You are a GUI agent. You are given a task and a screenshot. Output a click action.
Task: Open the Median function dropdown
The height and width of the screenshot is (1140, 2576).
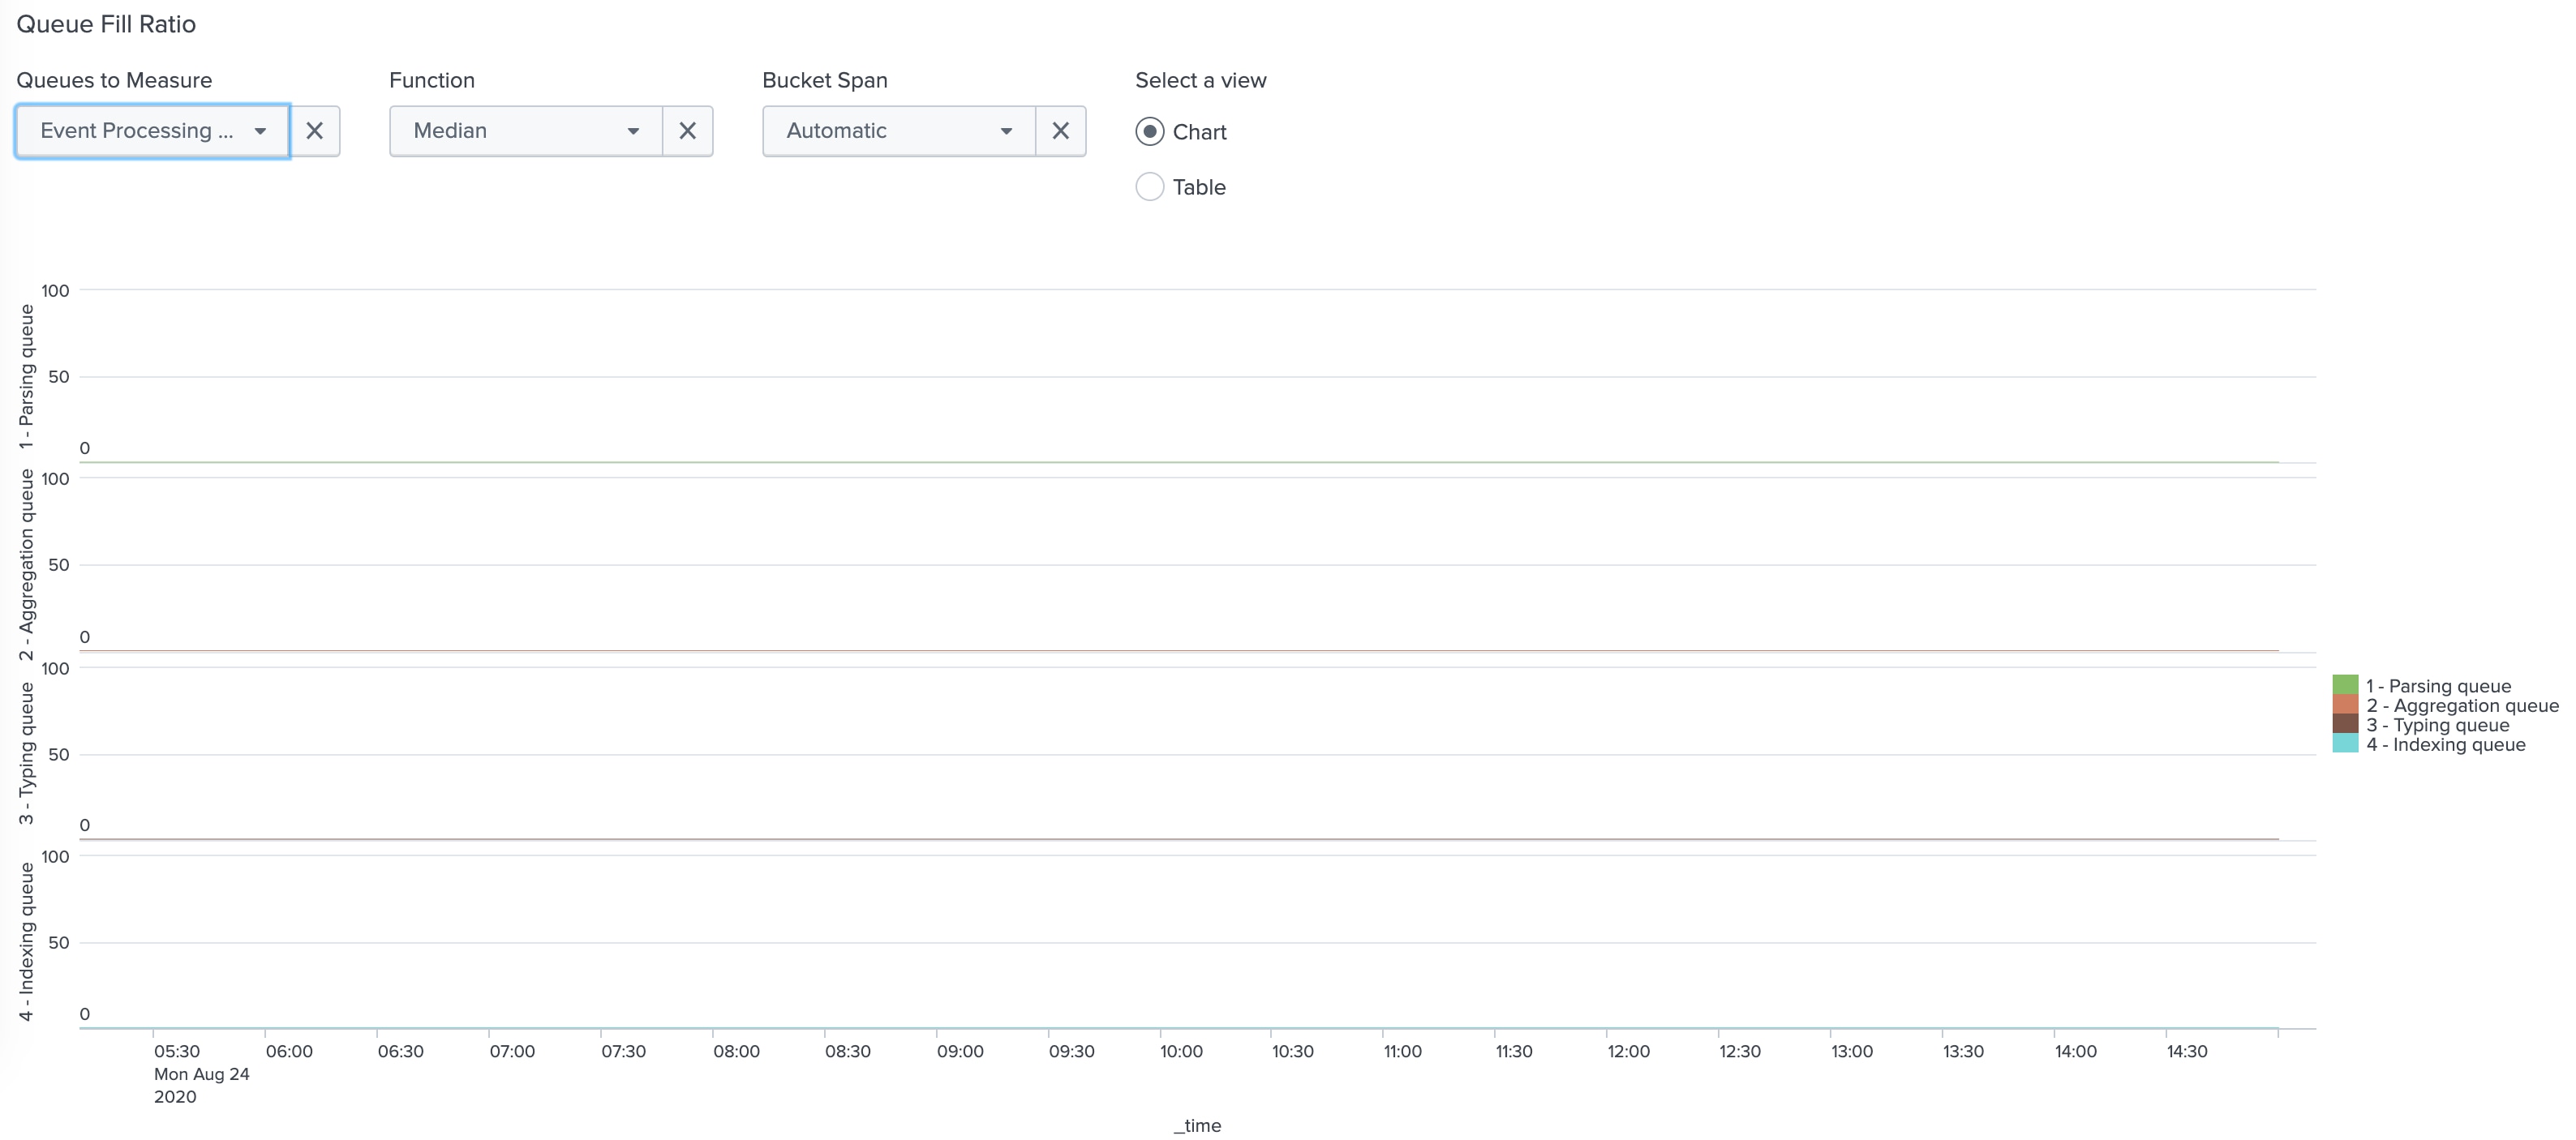pyautogui.click(x=526, y=131)
